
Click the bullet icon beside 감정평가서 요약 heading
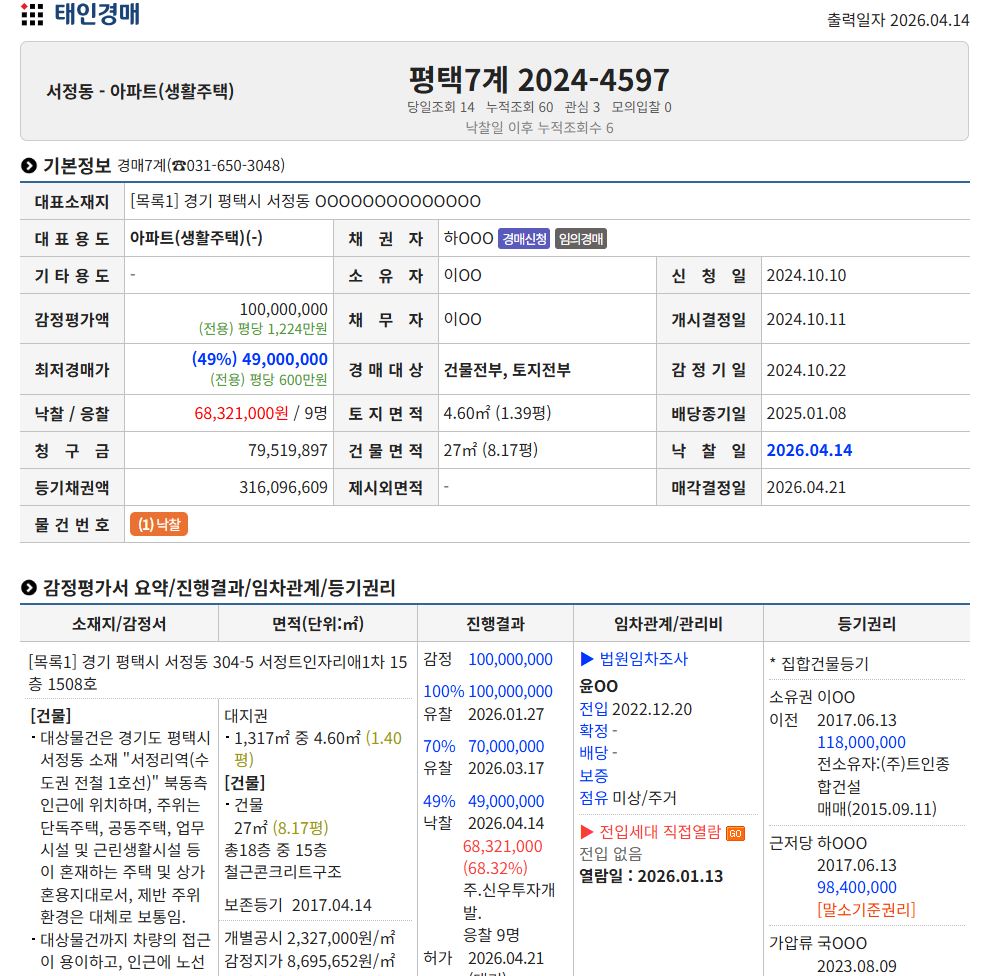tap(29, 588)
